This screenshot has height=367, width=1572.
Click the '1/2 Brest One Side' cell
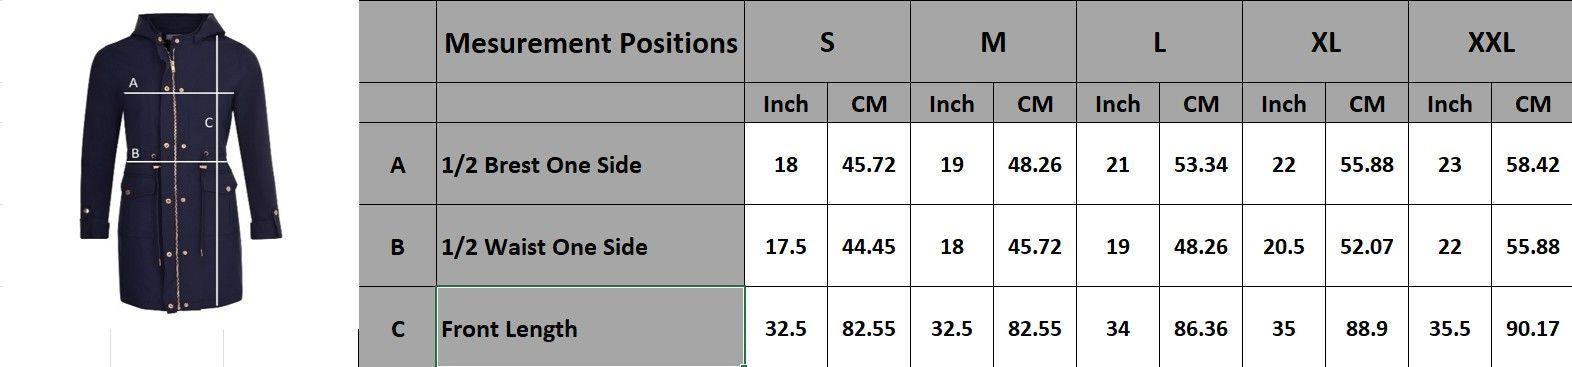point(590,165)
